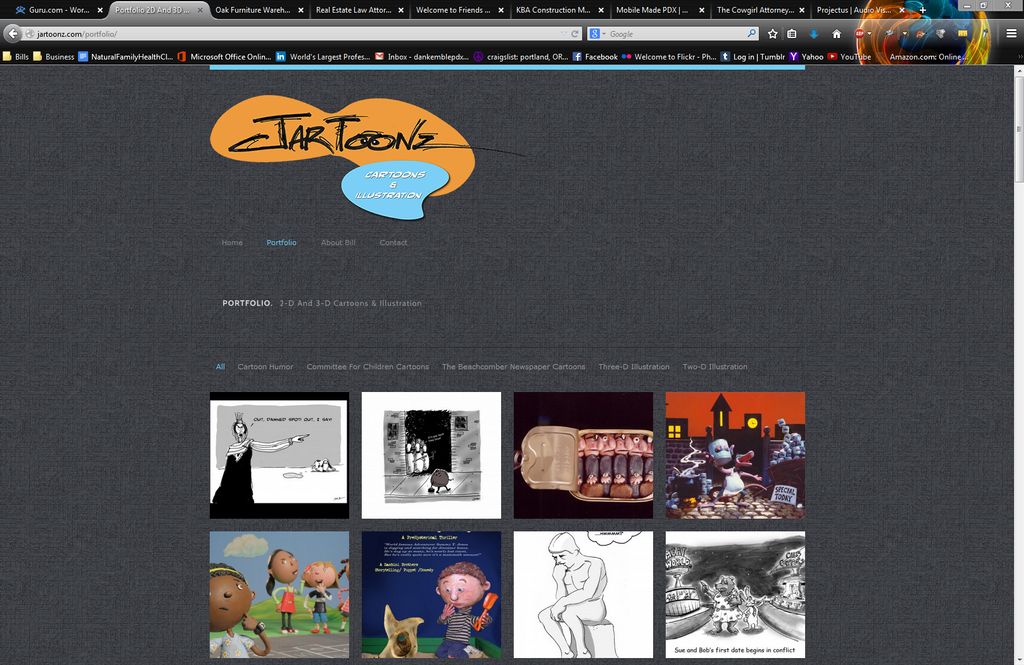The image size is (1024, 665).
Task: Click the site identity favicon in address bar
Action: click(29, 33)
